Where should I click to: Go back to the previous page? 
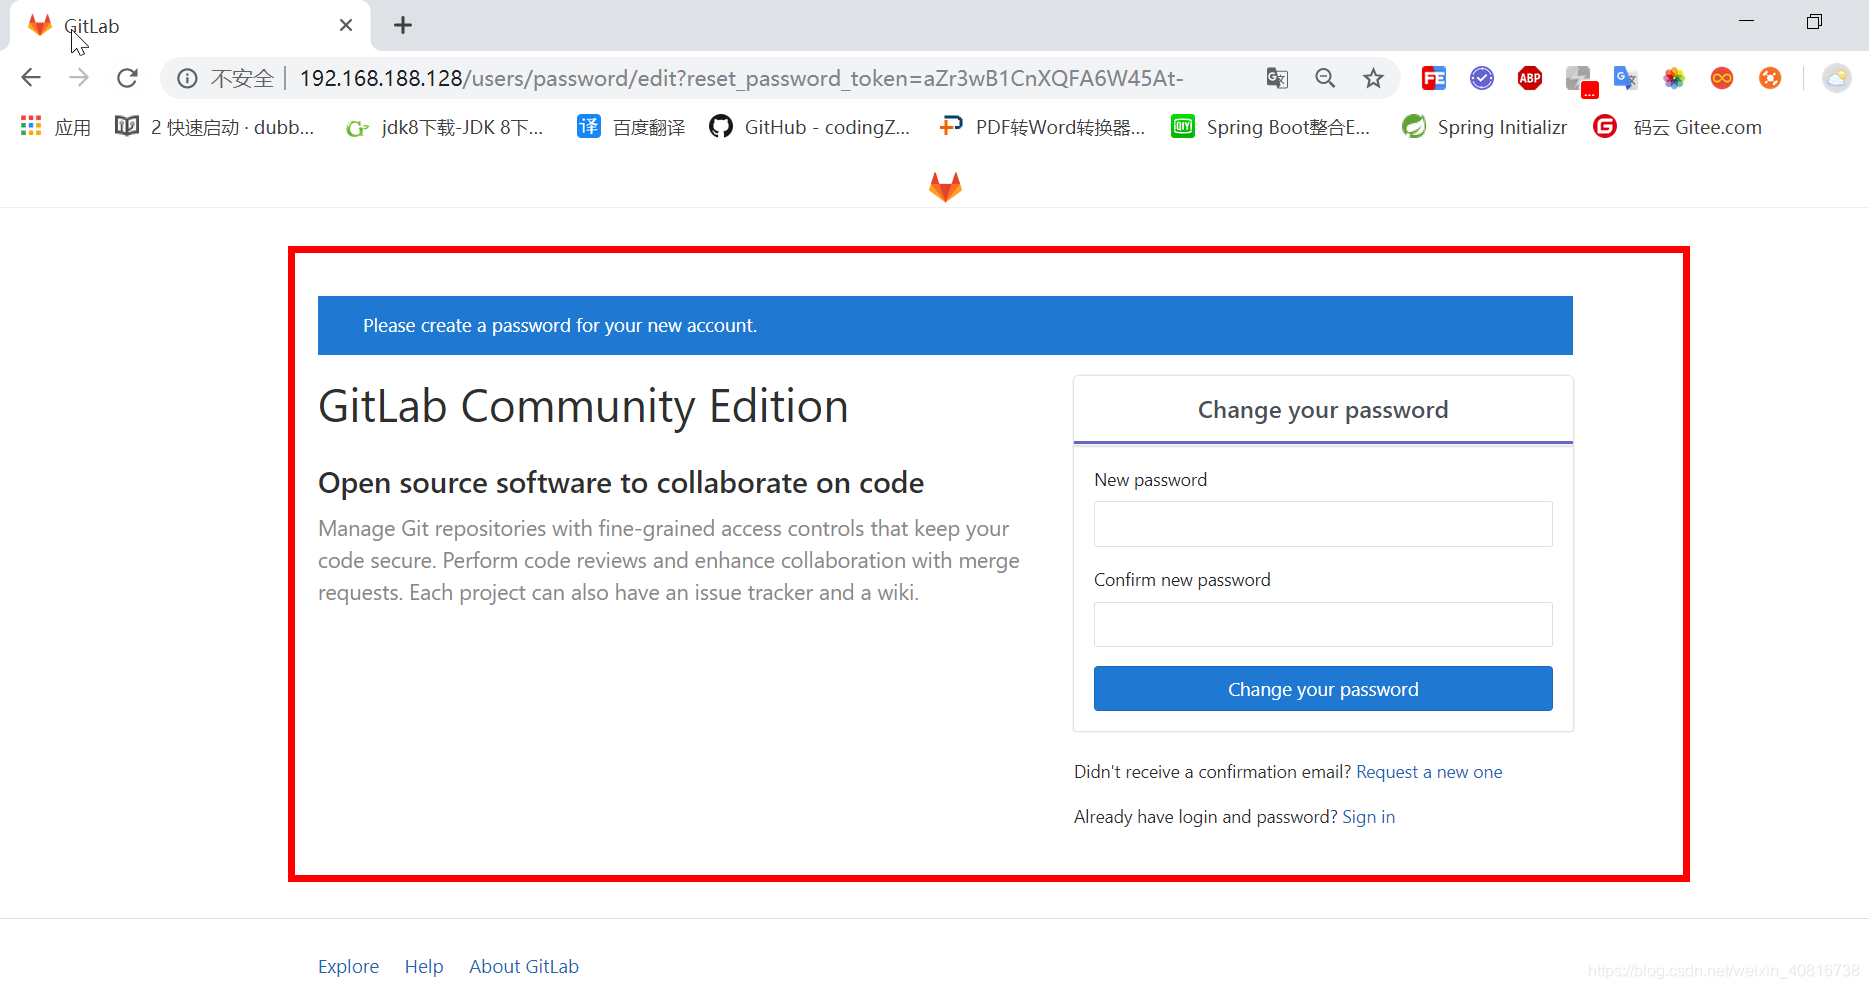(31, 78)
